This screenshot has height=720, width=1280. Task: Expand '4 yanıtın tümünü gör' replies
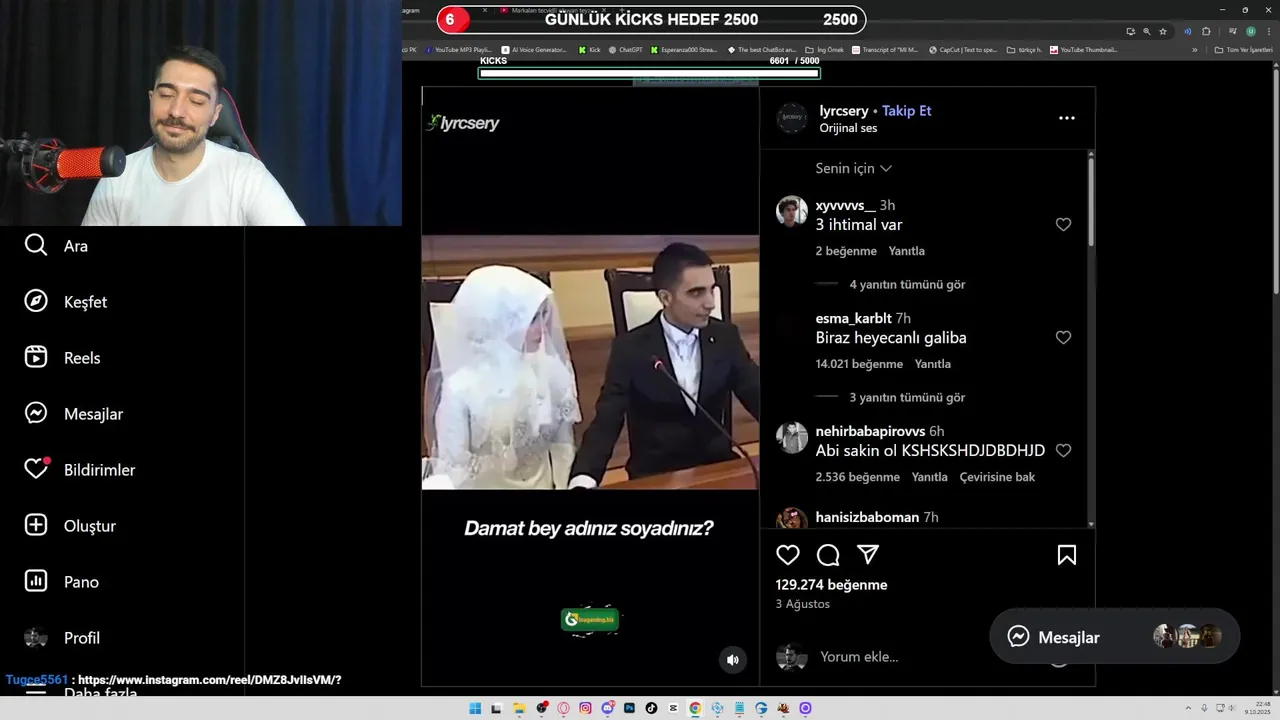pyautogui.click(x=907, y=285)
